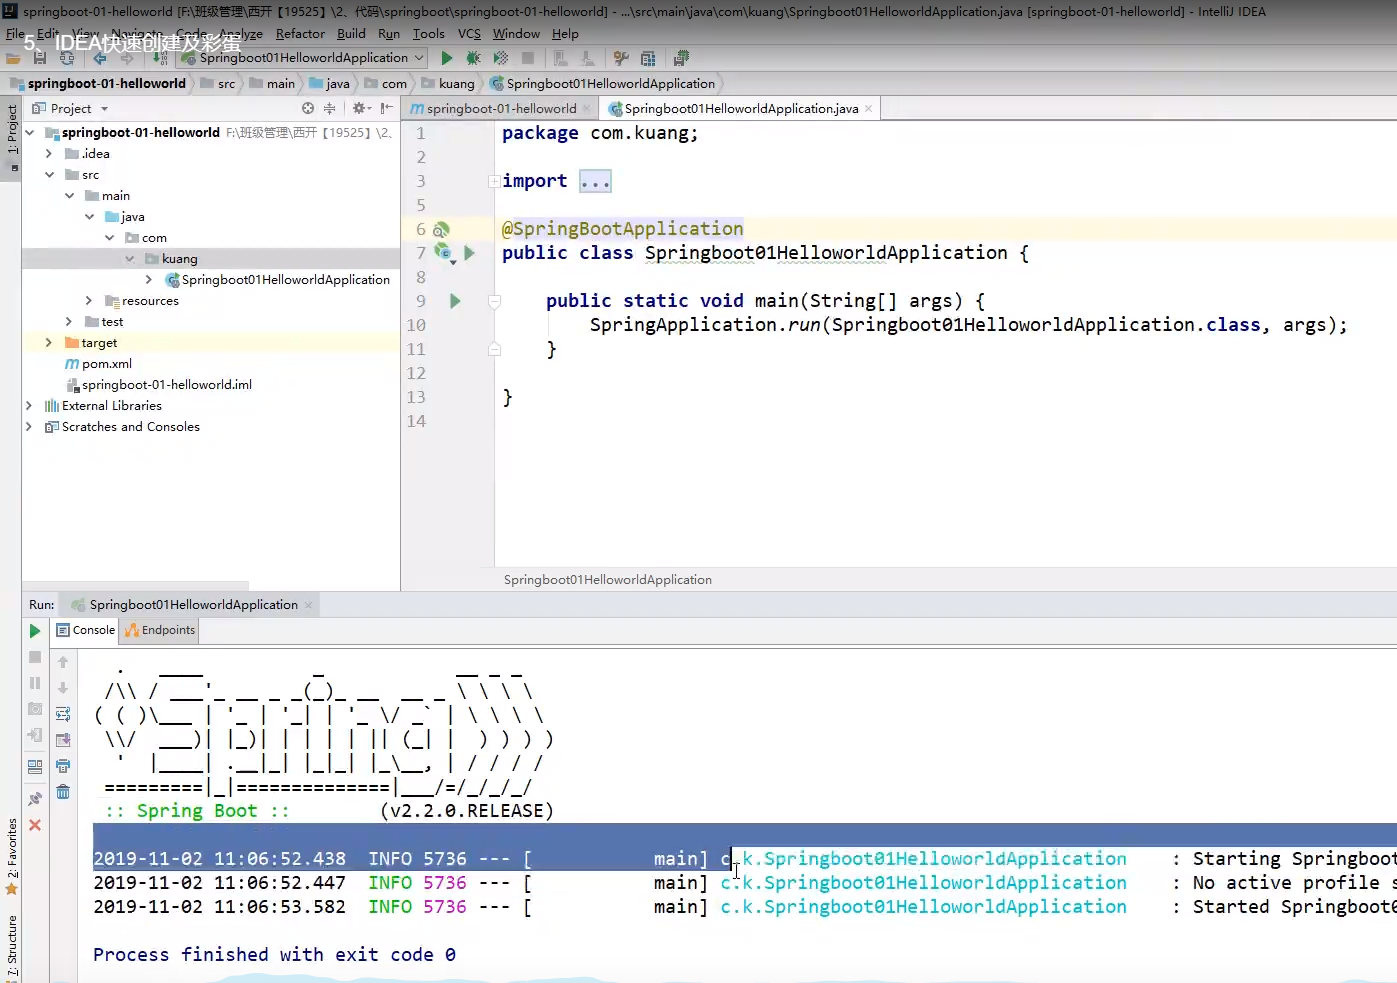The width and height of the screenshot is (1397, 983).
Task: Click the Debug bug icon in toolbar
Action: point(473,59)
